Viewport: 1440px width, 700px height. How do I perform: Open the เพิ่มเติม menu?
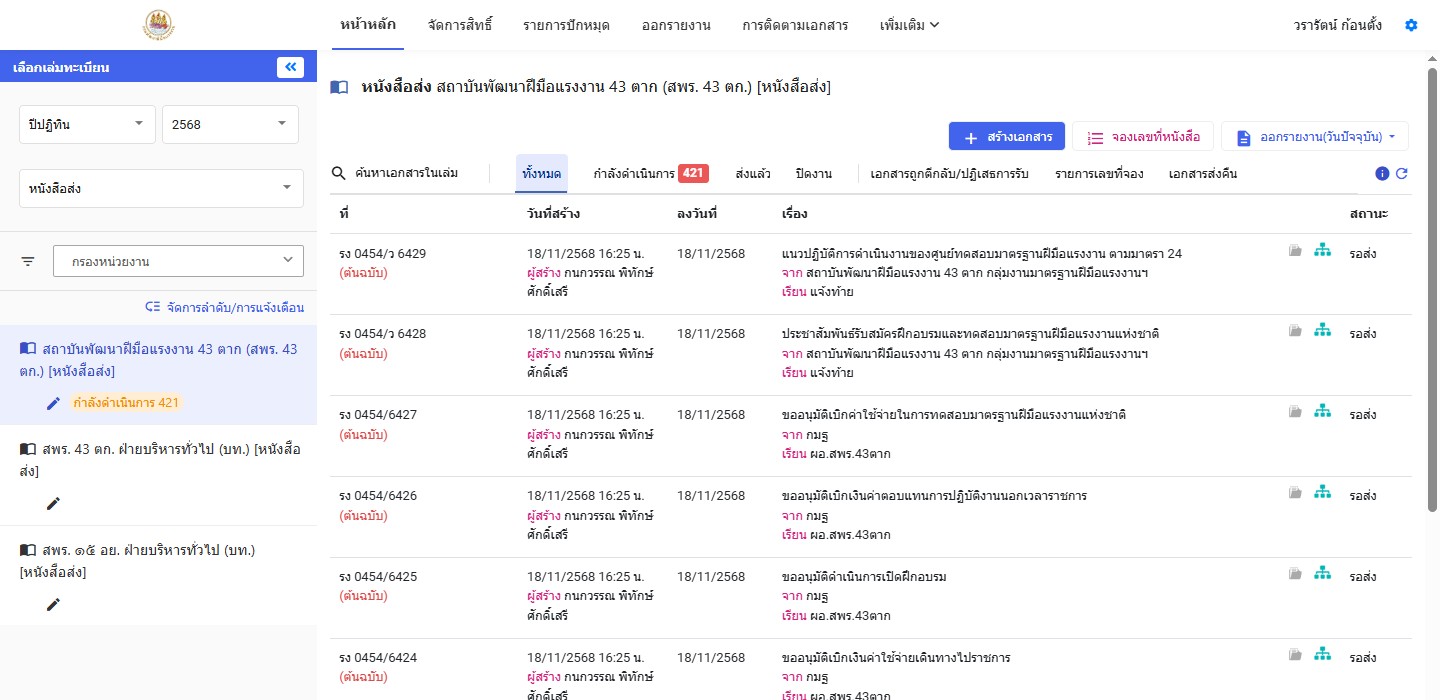pos(908,25)
